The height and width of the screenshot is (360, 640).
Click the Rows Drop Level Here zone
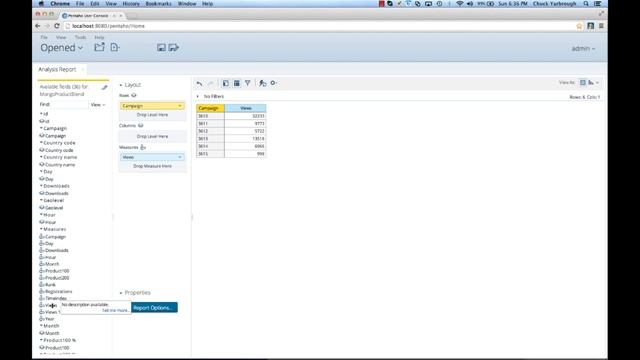(152, 115)
